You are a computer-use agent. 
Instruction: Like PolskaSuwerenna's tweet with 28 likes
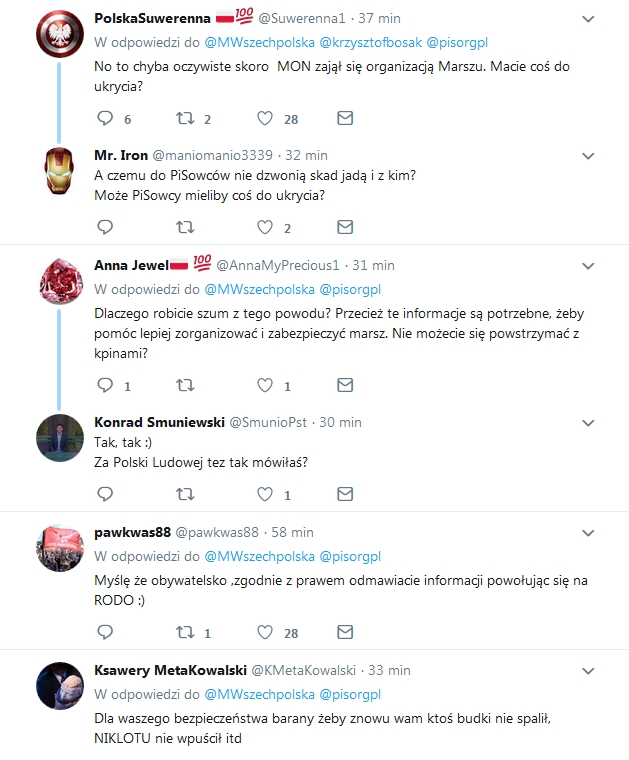click(265, 118)
